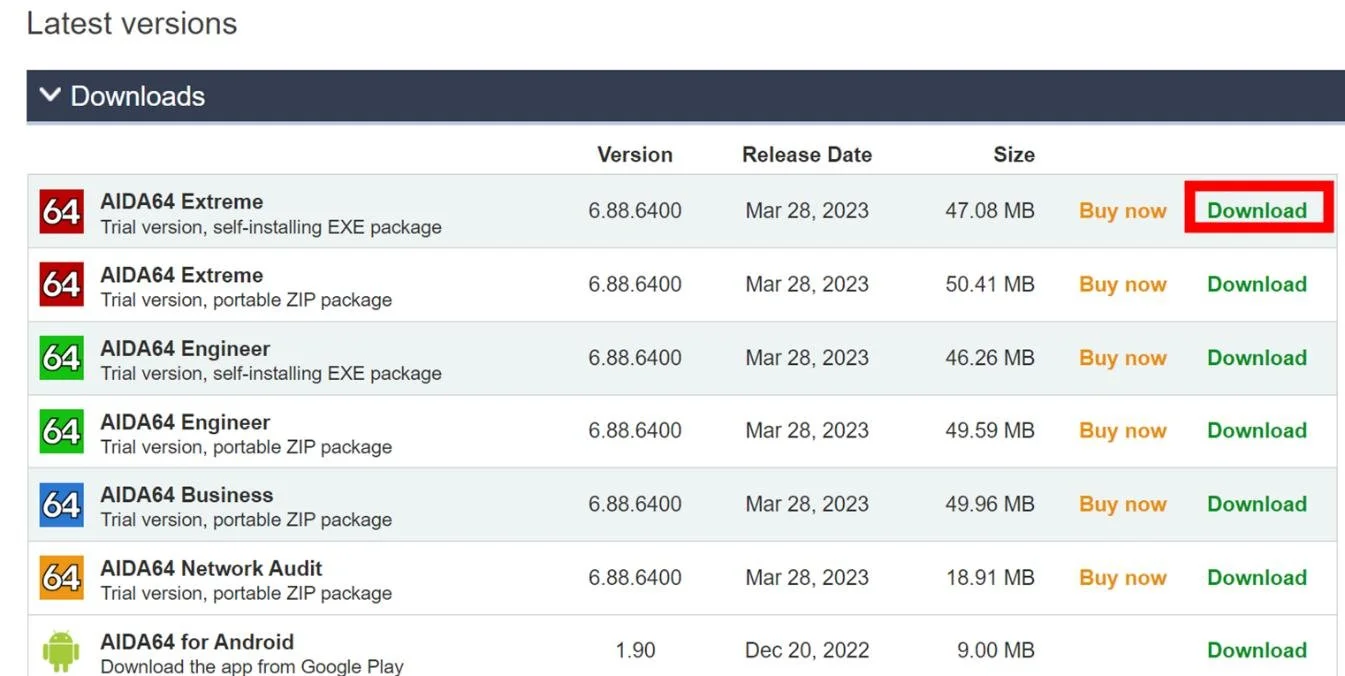Download AIDA64 Engineer self-installing EXE package

1257,358
